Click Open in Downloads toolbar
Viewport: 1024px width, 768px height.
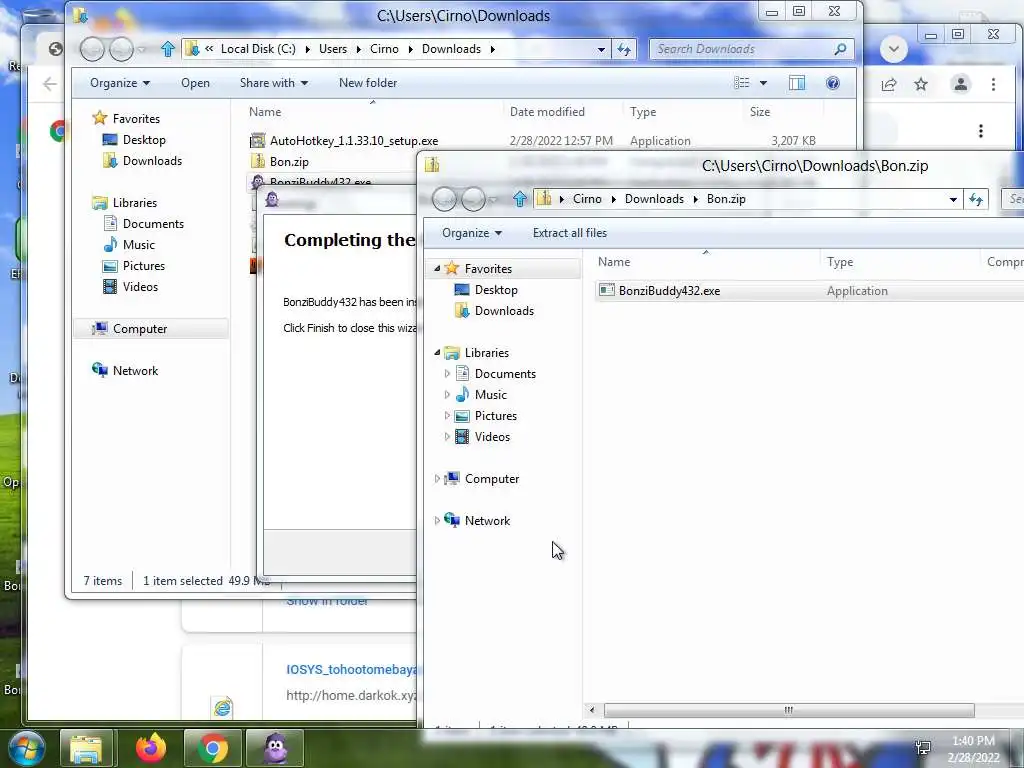(195, 83)
